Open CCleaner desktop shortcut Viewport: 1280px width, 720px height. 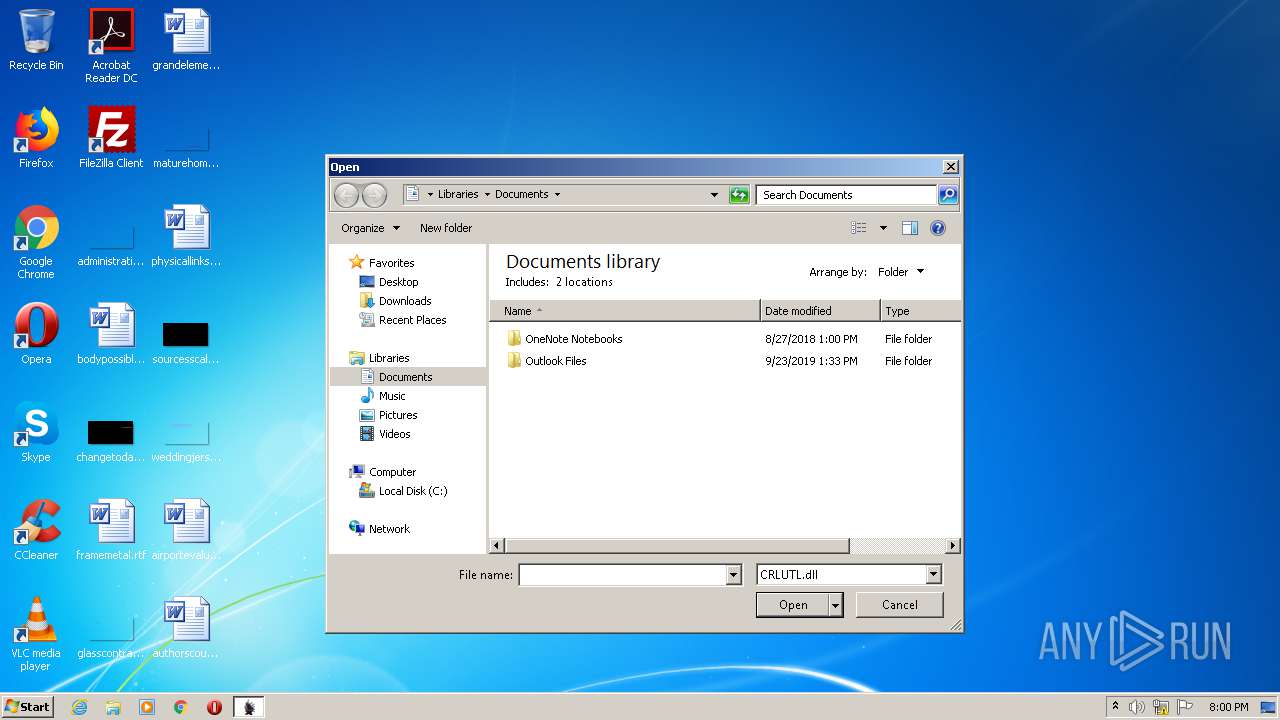click(36, 530)
